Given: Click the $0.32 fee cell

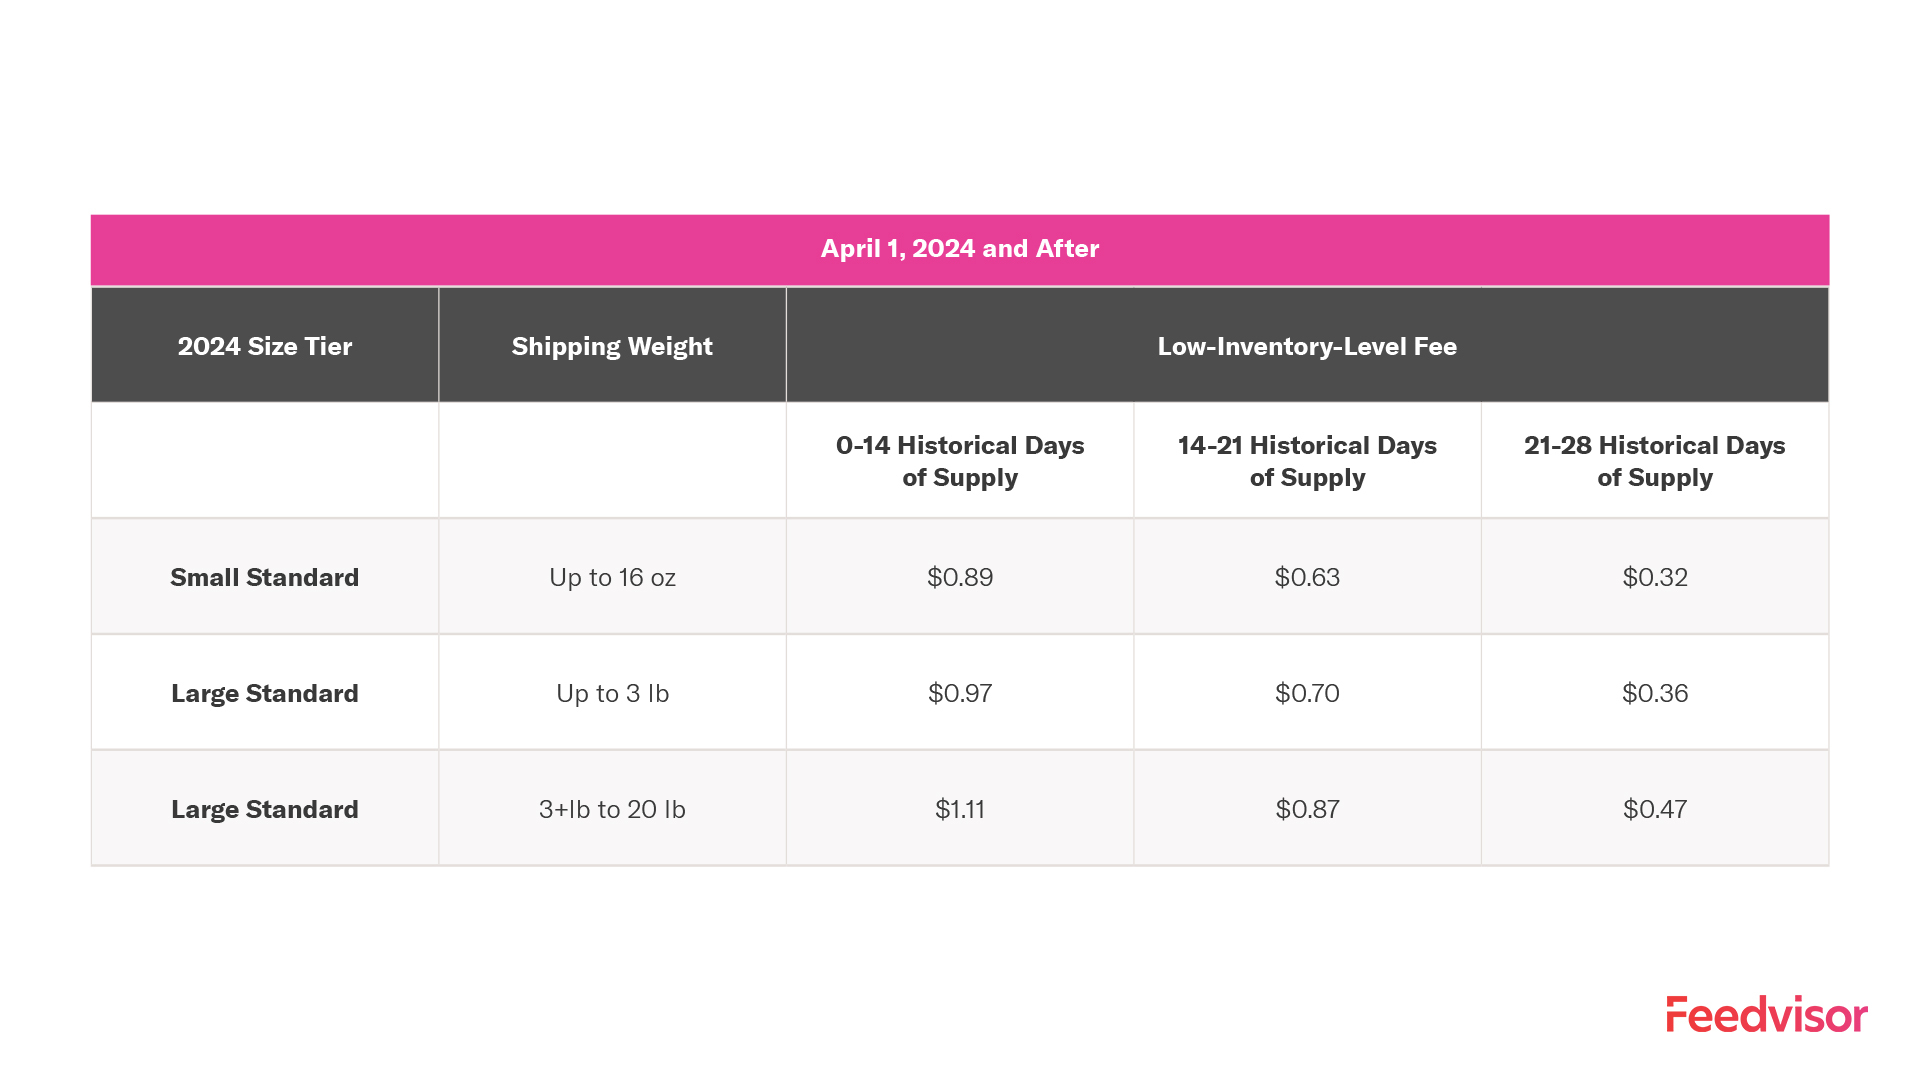Looking at the screenshot, I should 1654,577.
